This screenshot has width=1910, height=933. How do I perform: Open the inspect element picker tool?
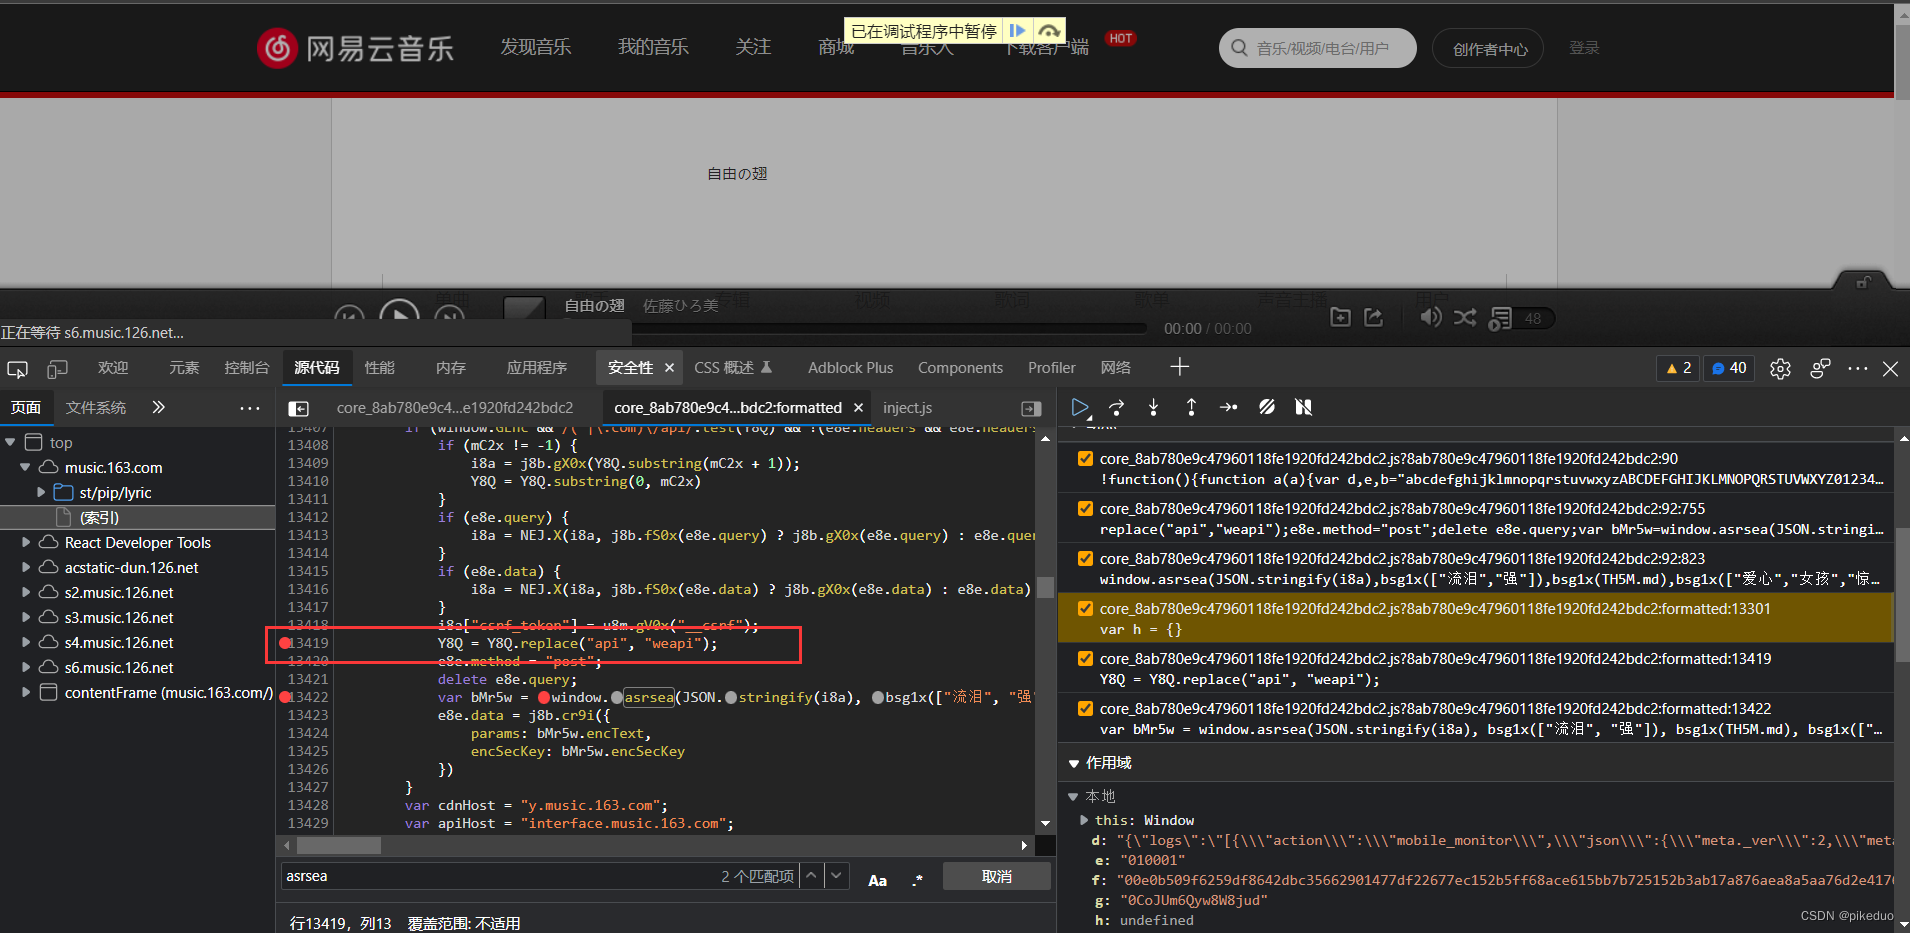(17, 369)
